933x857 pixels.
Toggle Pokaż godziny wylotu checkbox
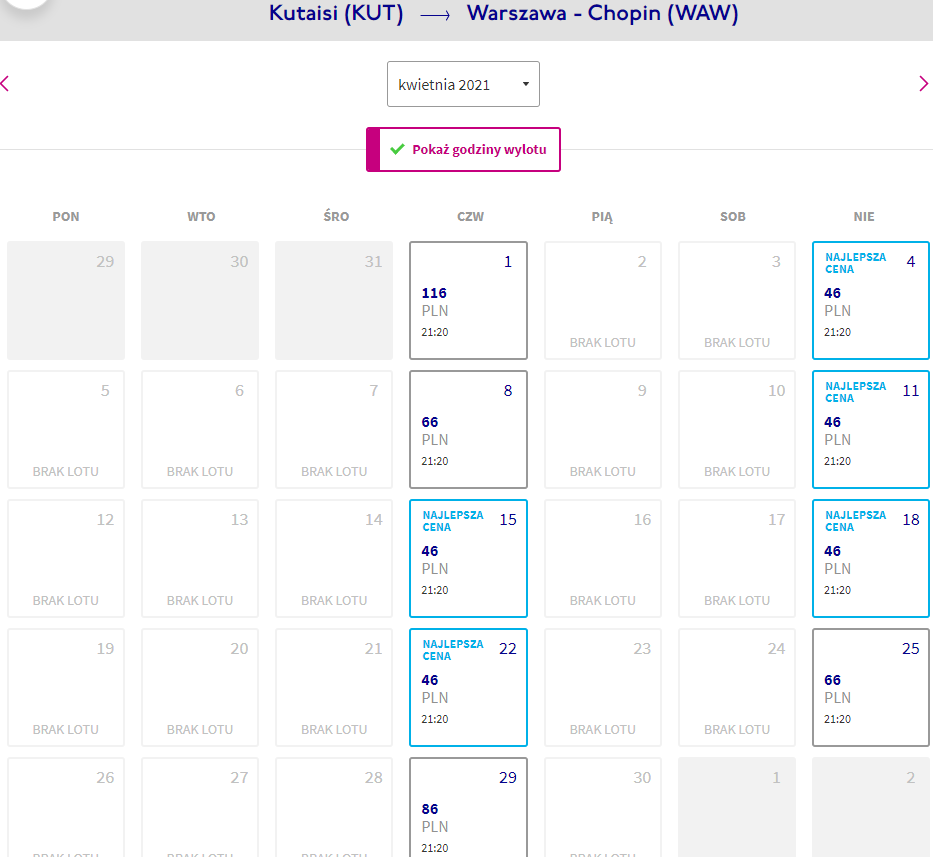[463, 149]
